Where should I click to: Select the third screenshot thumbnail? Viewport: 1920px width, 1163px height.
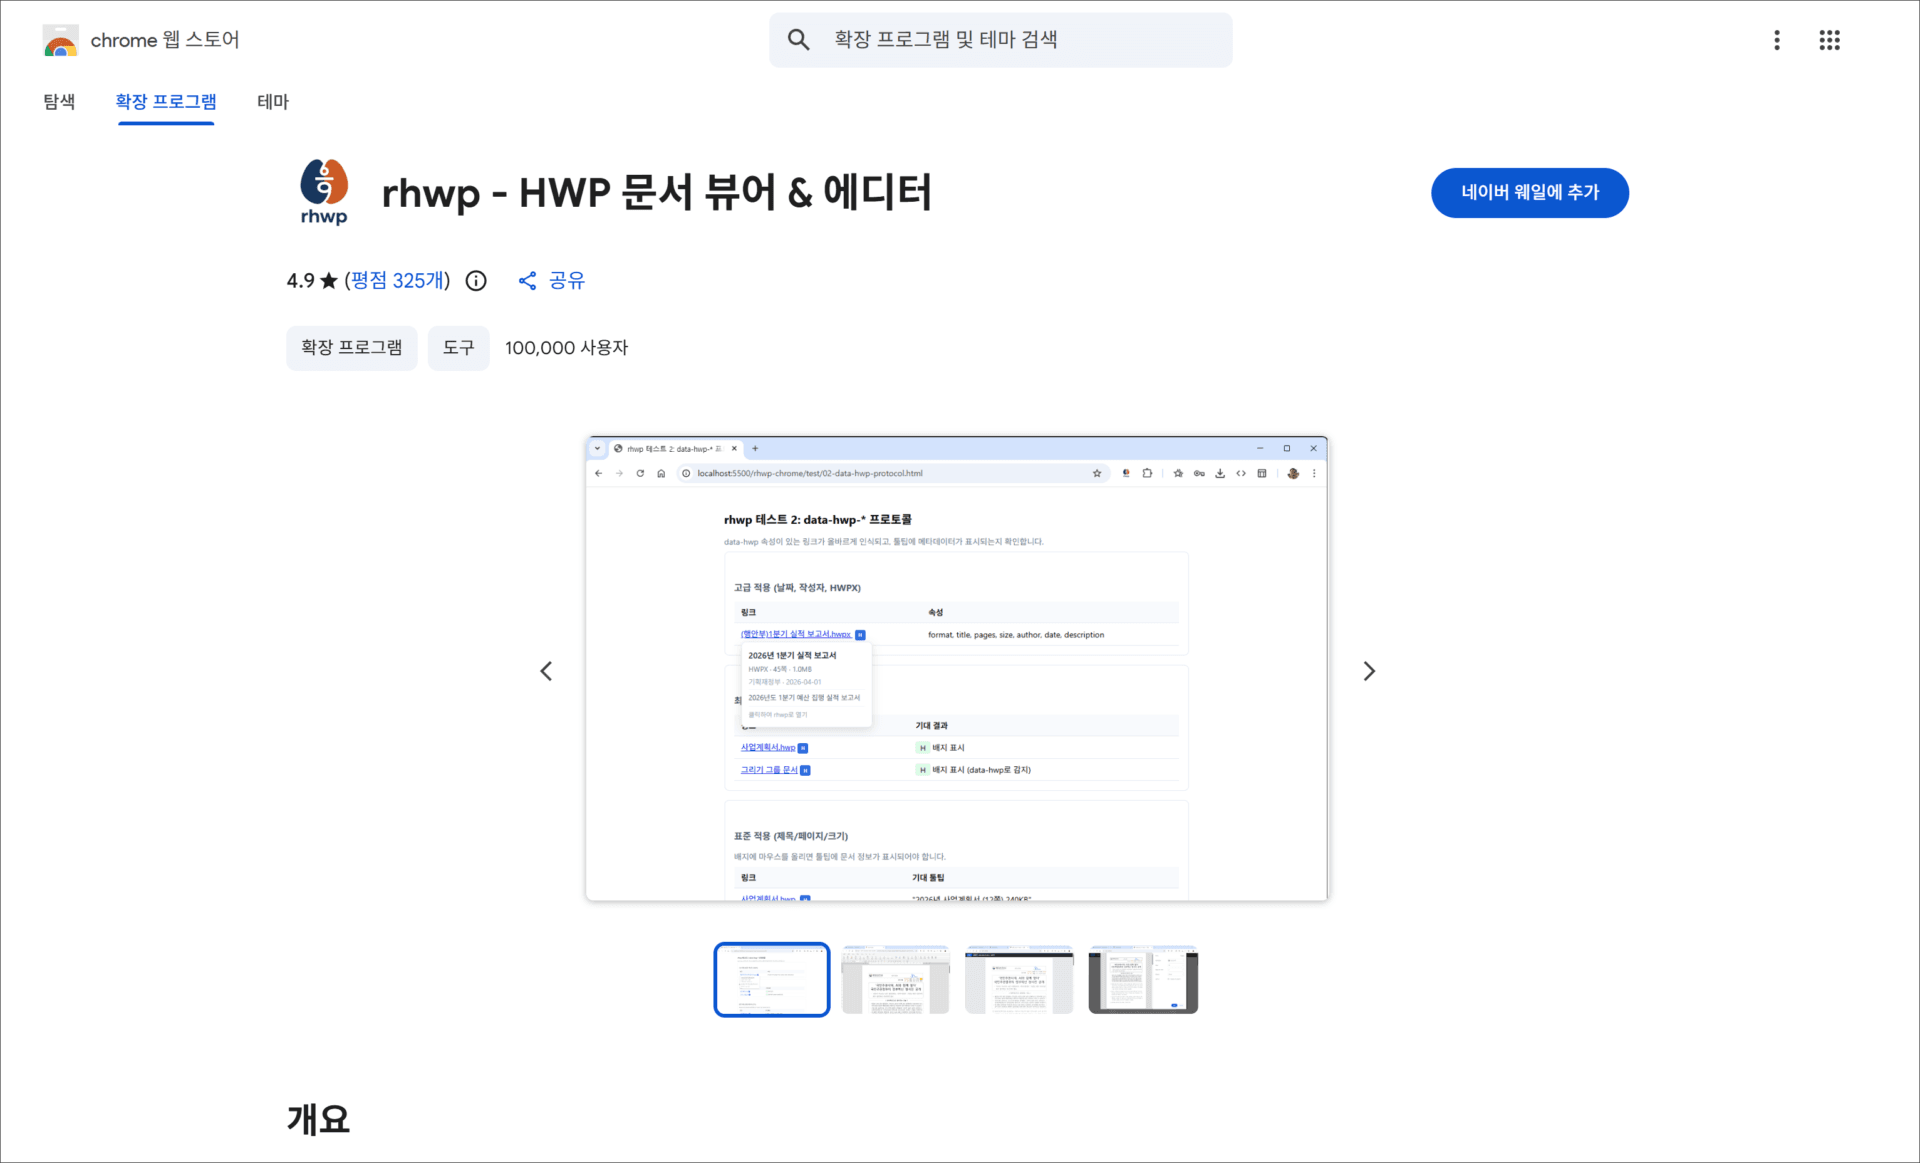(1019, 979)
